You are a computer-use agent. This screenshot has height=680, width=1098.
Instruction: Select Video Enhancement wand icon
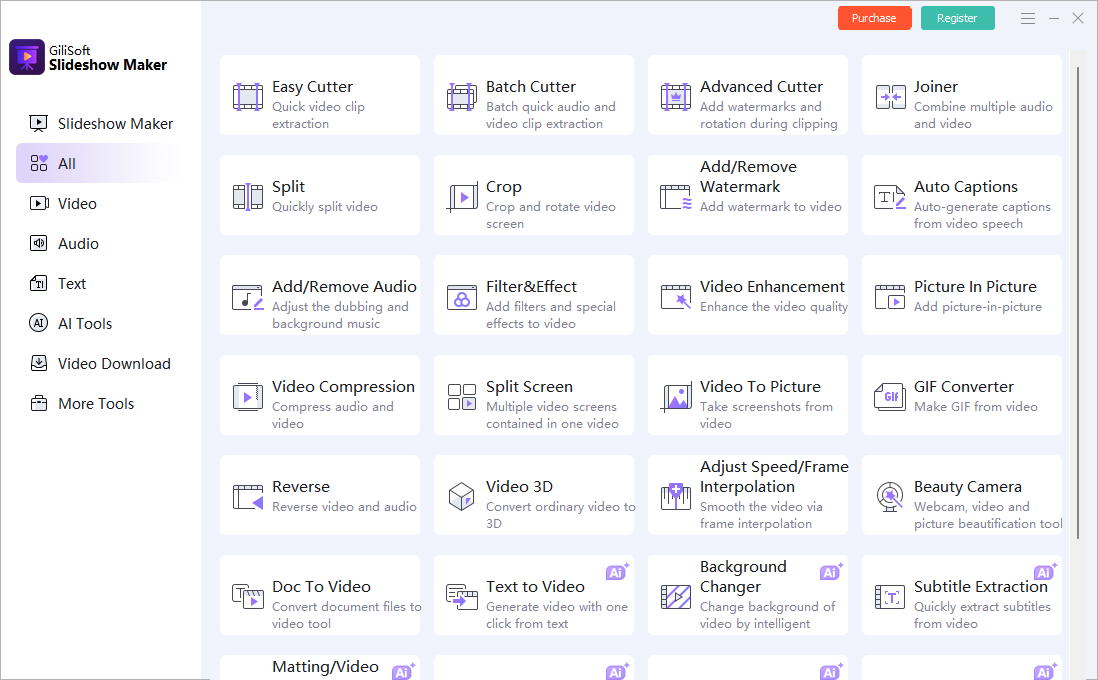coord(676,297)
